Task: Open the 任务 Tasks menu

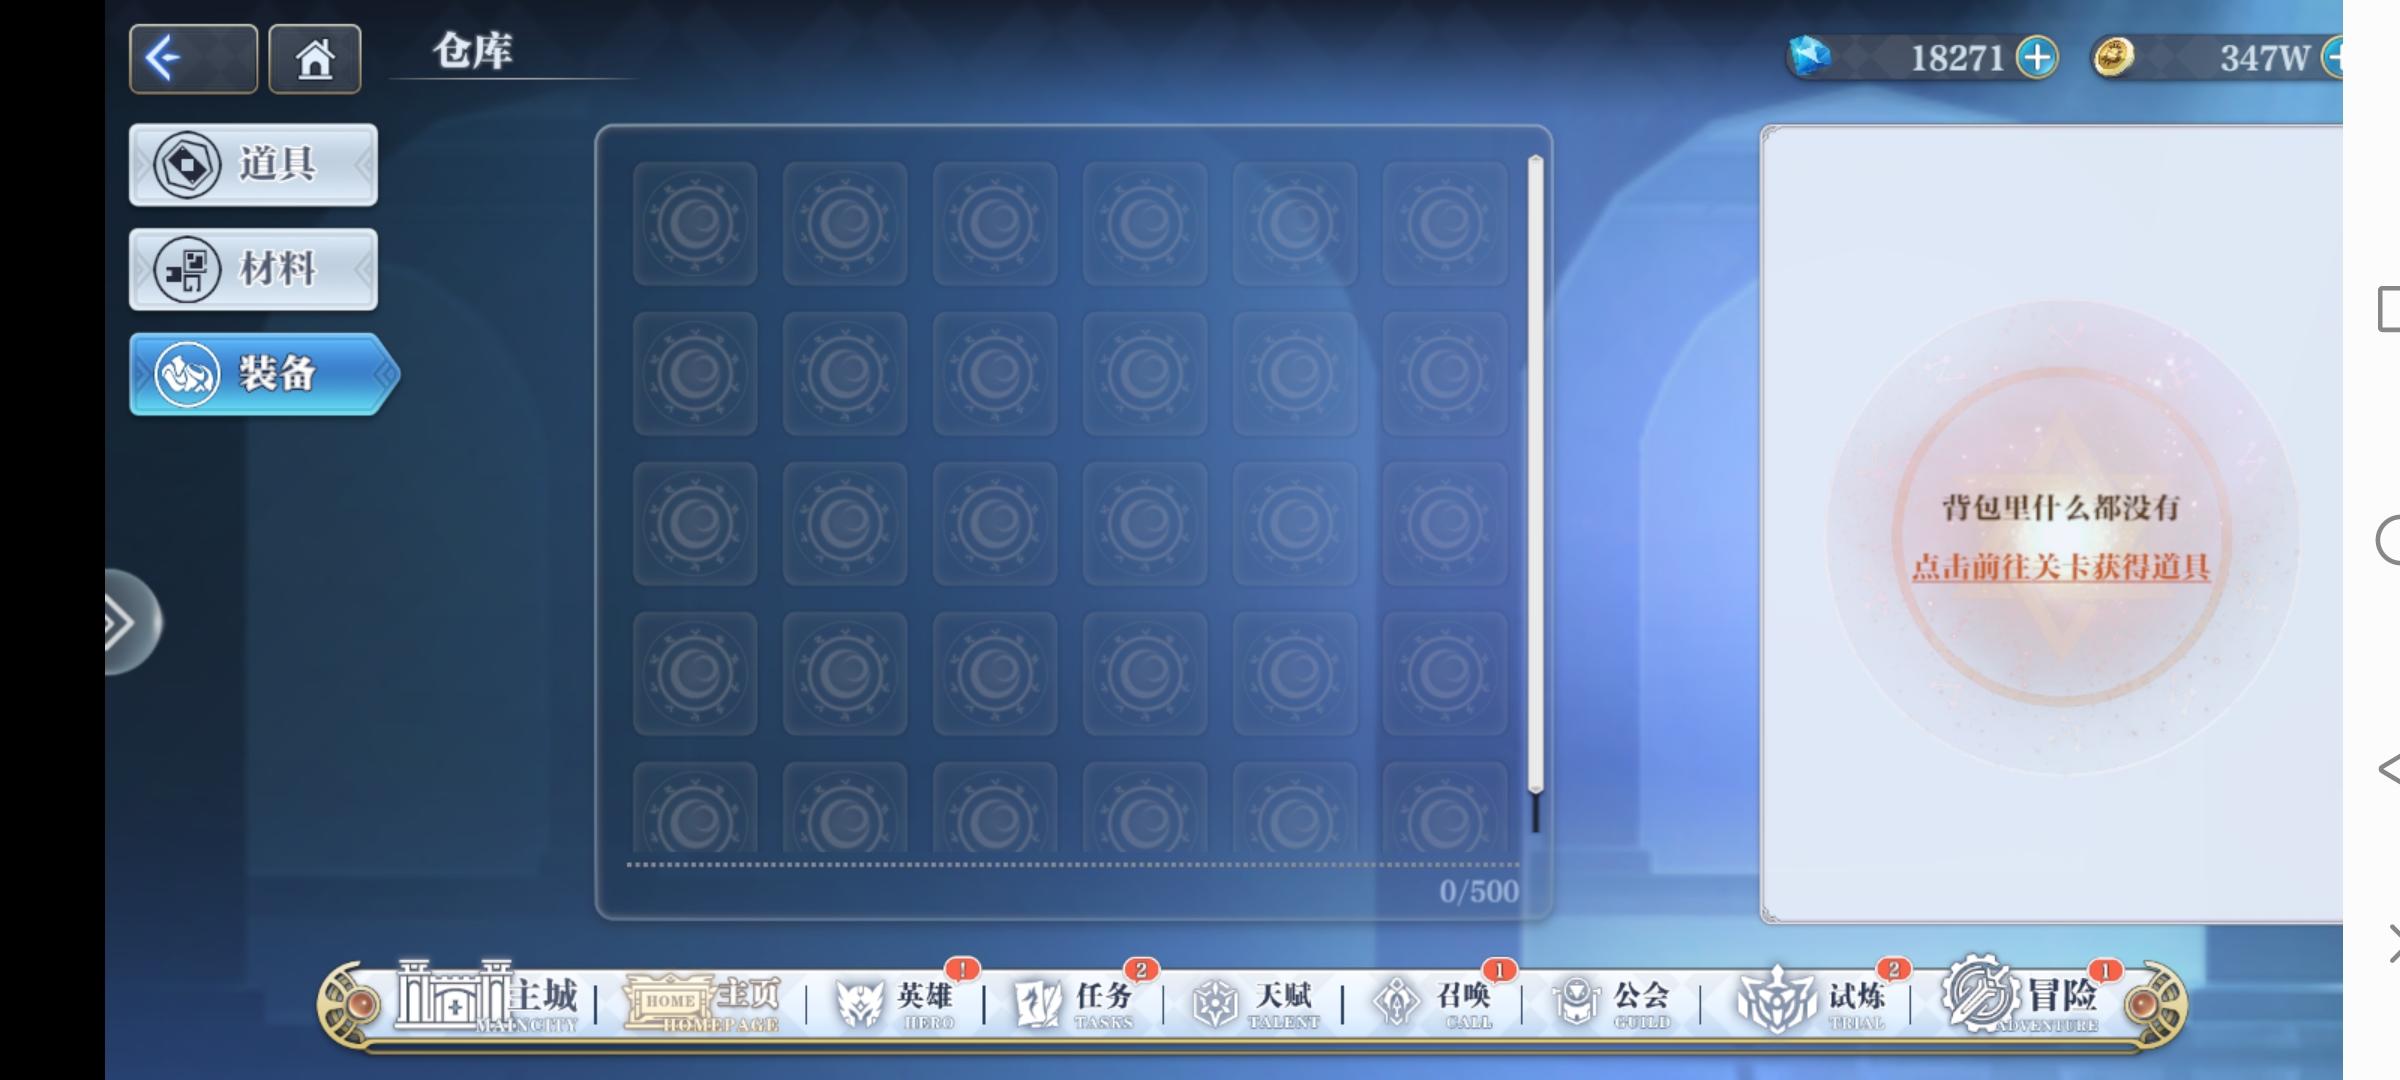Action: coord(1075,1001)
